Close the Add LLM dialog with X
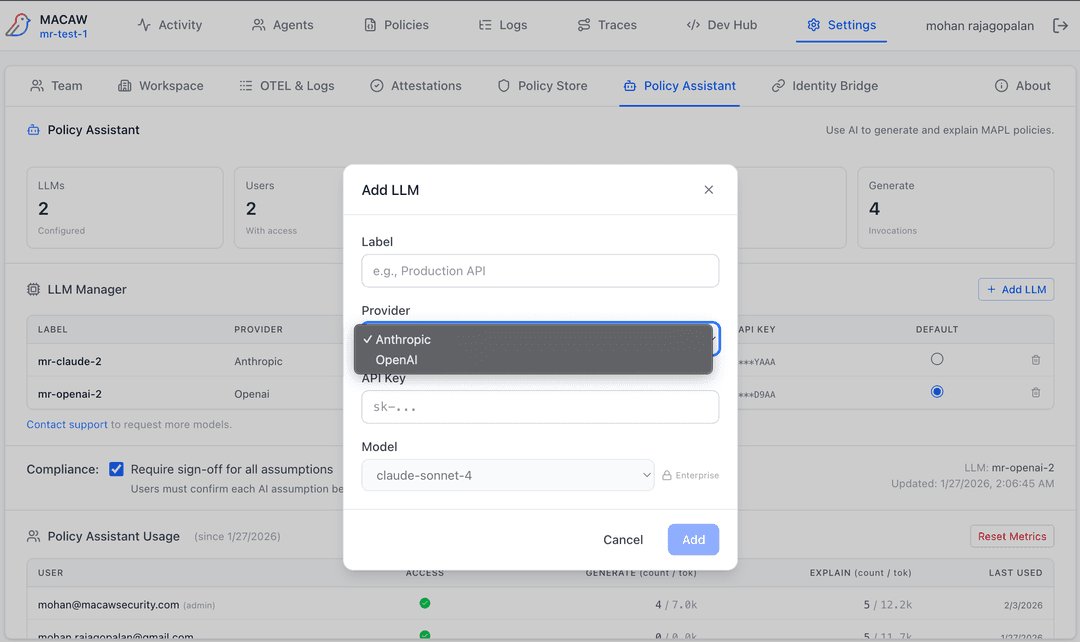 pos(709,190)
